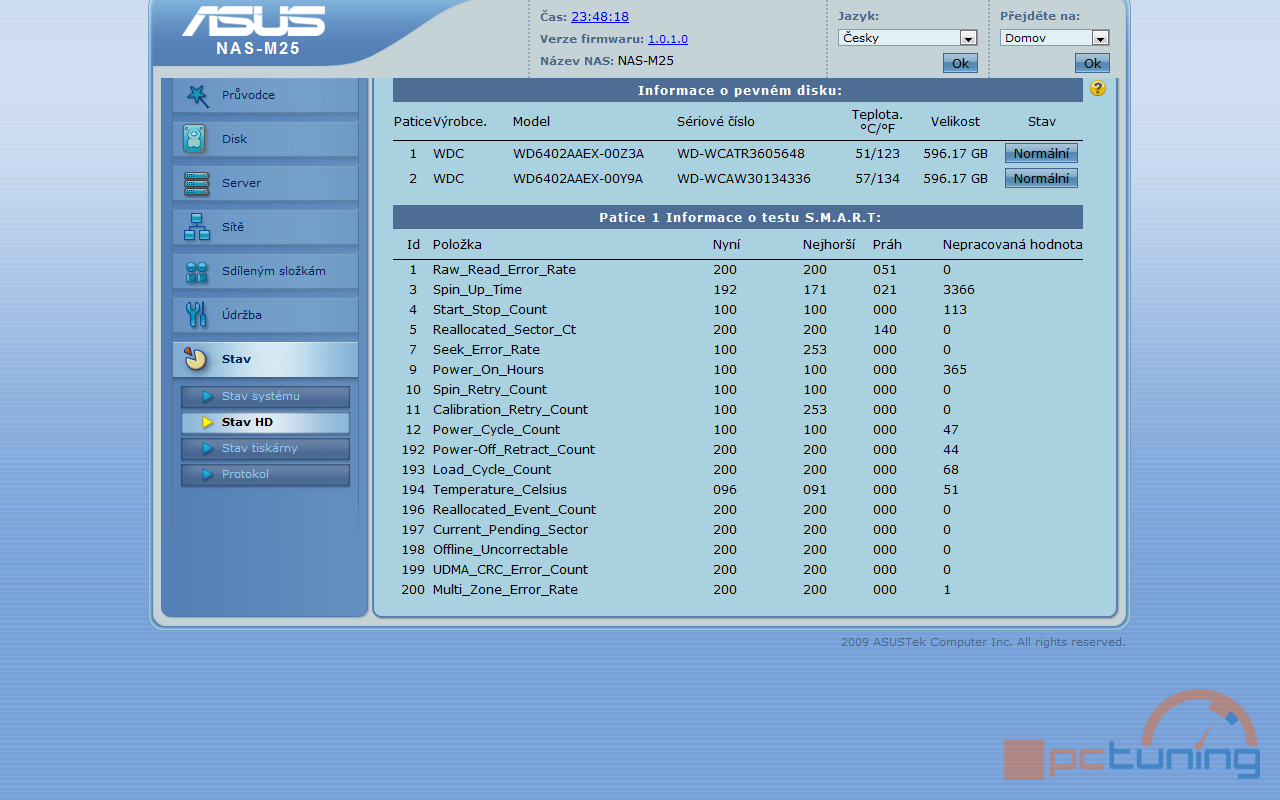Click model WD6402AAEX-00Z3A

click(x=578, y=154)
